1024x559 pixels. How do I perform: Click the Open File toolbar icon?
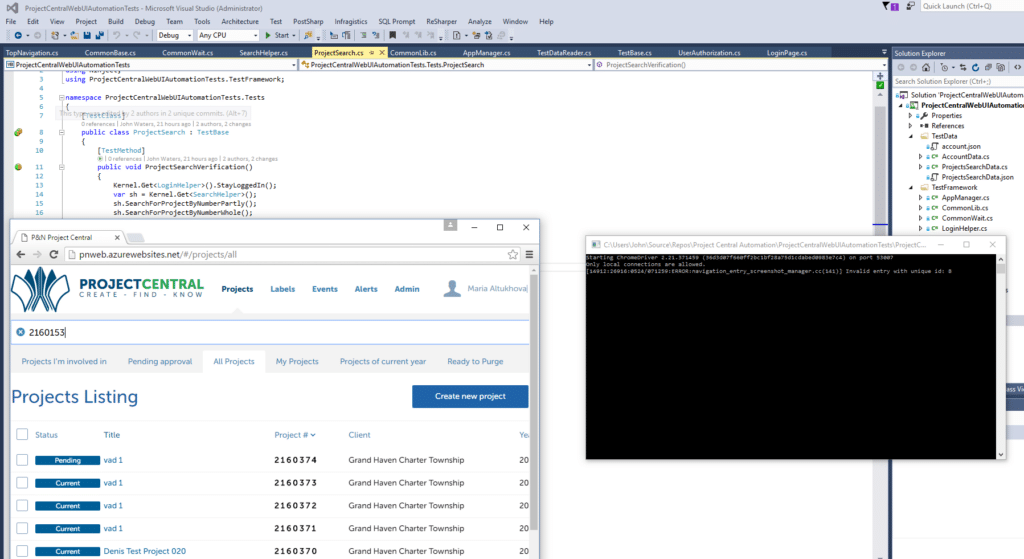click(74, 35)
